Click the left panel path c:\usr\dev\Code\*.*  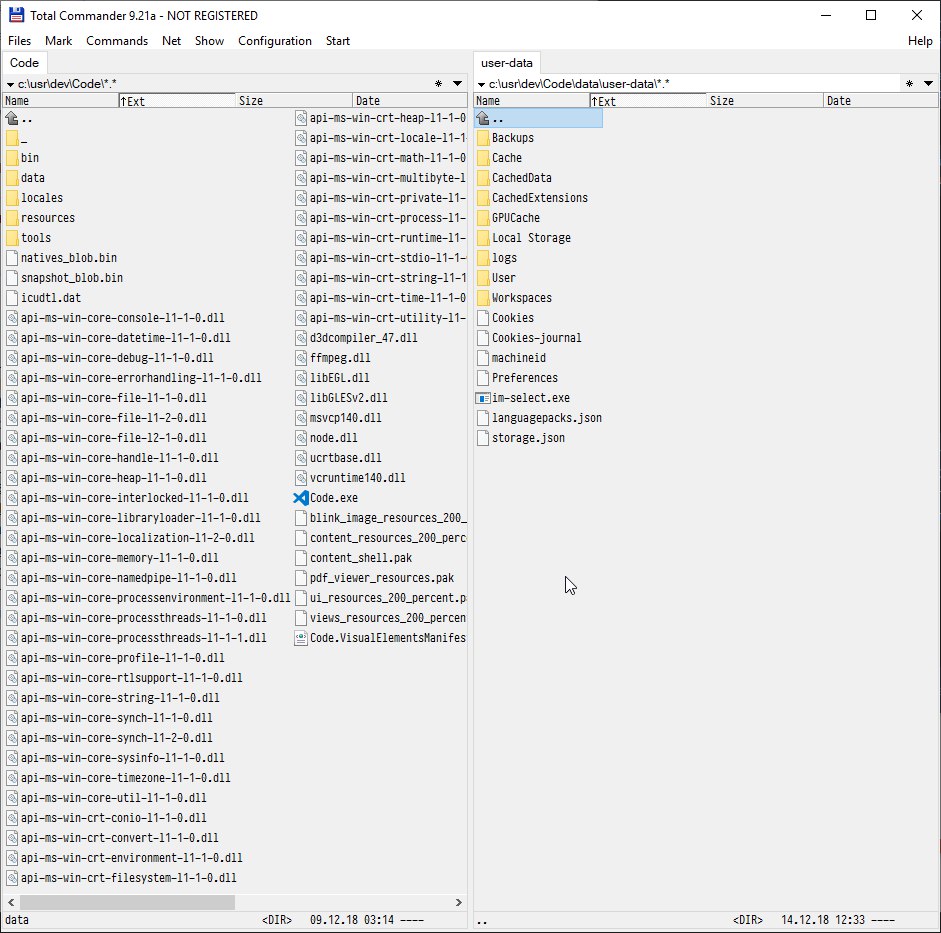pyautogui.click(x=67, y=84)
